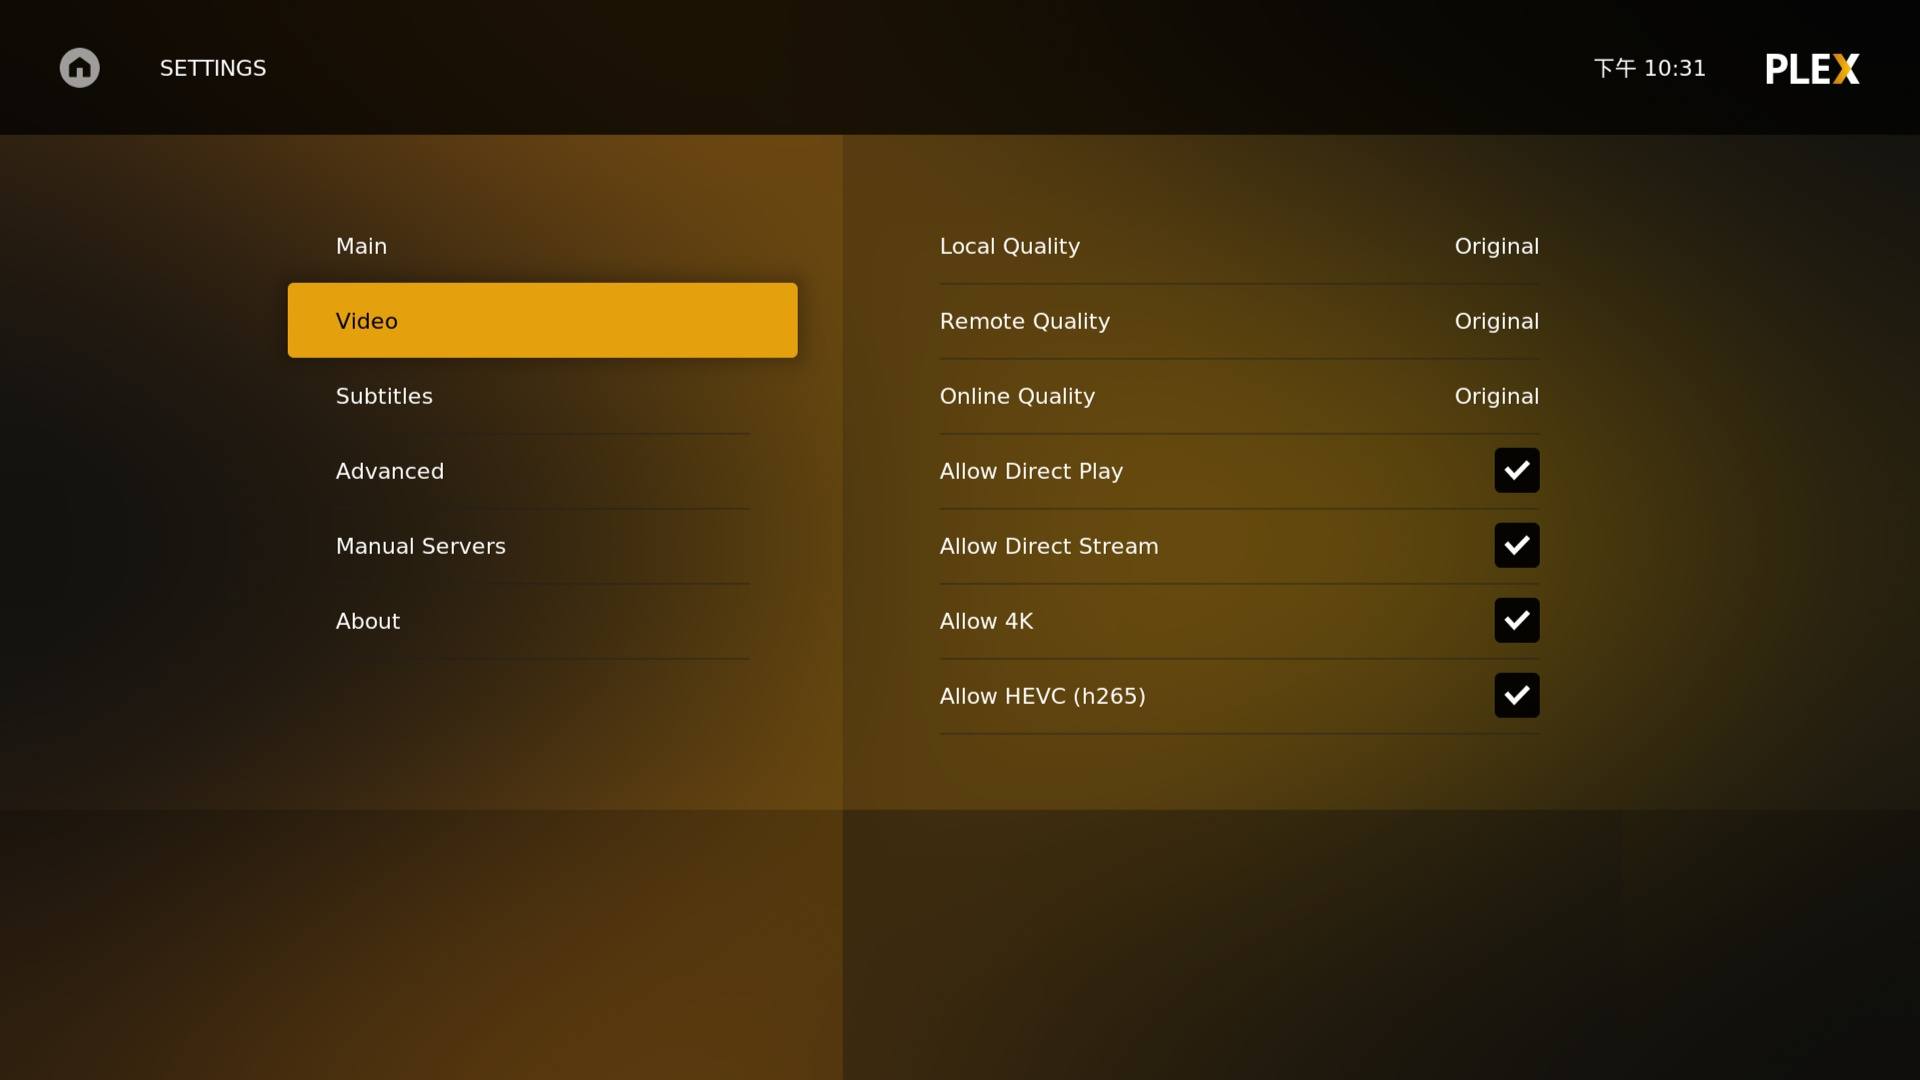This screenshot has width=1920, height=1080.
Task: Enable Allow 4K setting
Action: (x=1516, y=620)
